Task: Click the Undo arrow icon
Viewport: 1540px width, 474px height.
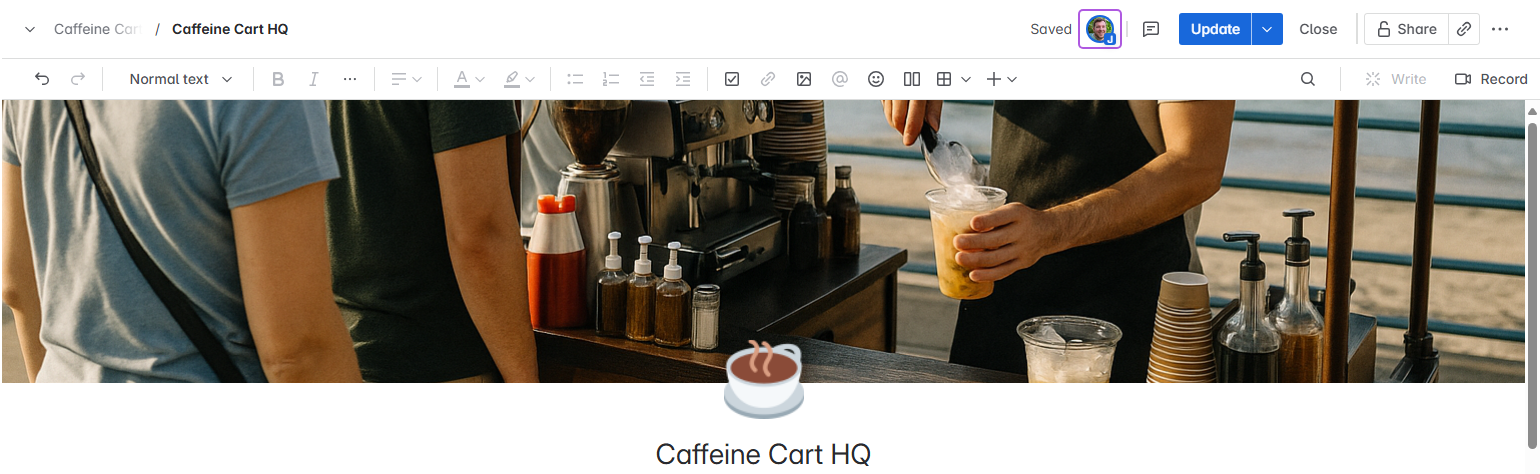Action: tap(42, 79)
